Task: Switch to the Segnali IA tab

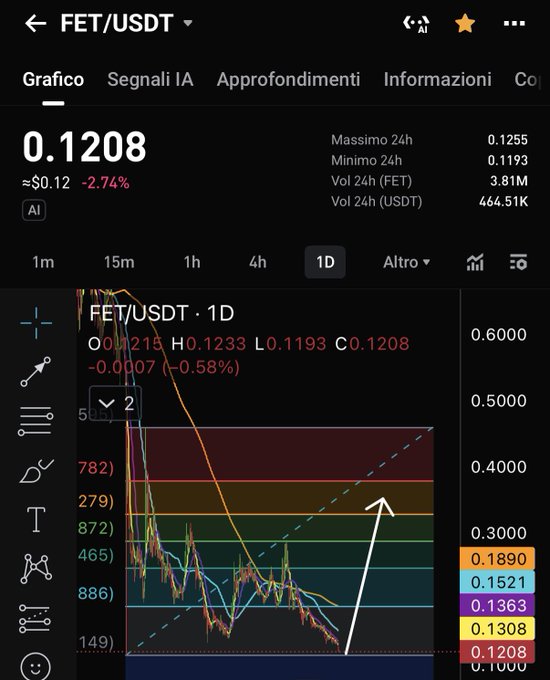Action: tap(150, 79)
